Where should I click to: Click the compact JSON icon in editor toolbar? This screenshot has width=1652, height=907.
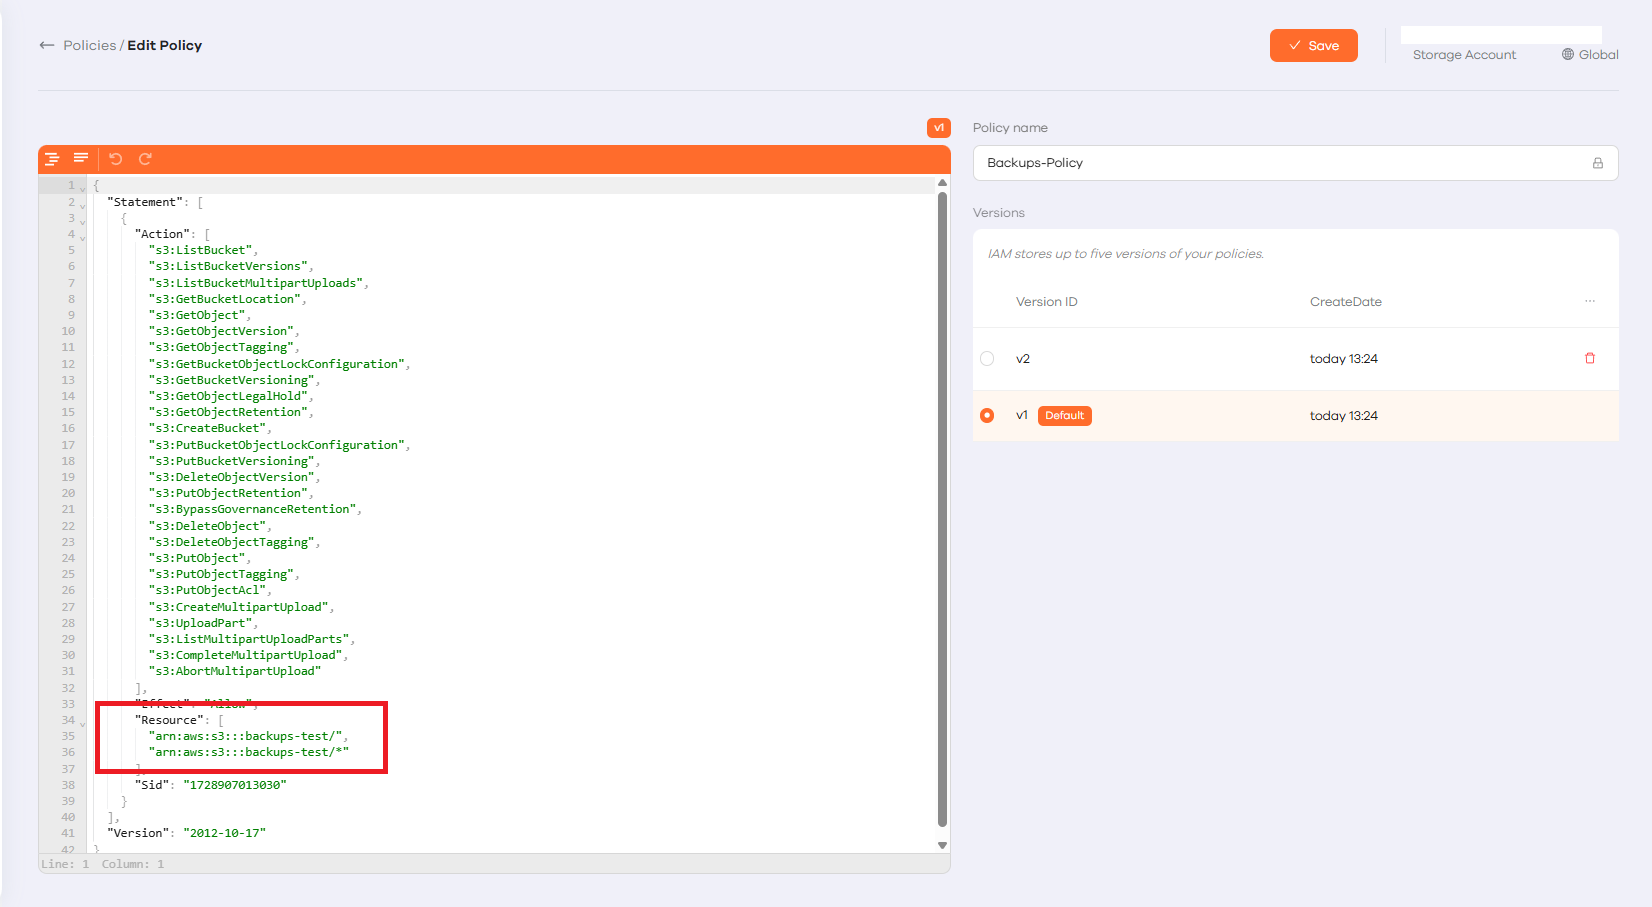(81, 158)
